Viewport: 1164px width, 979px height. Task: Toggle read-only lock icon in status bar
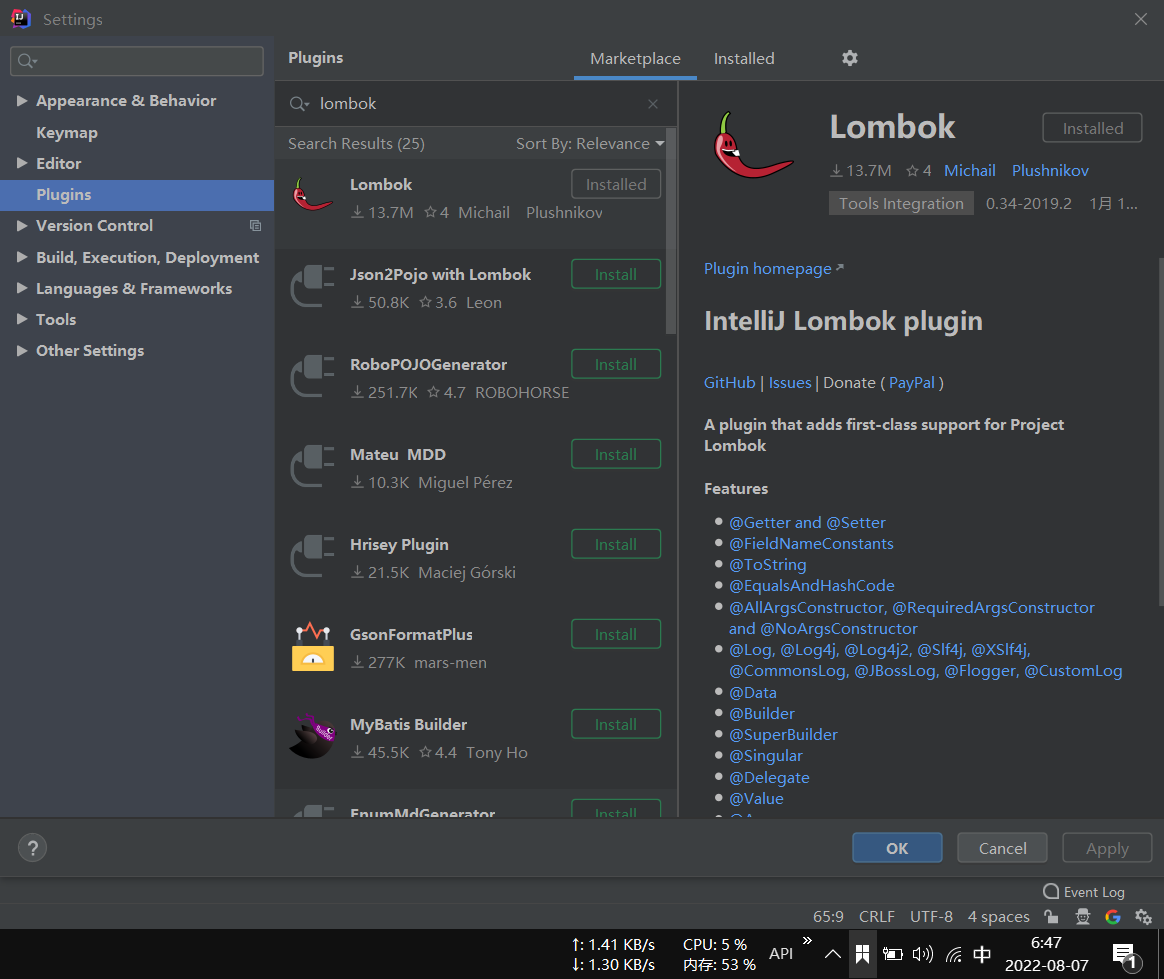1051,917
